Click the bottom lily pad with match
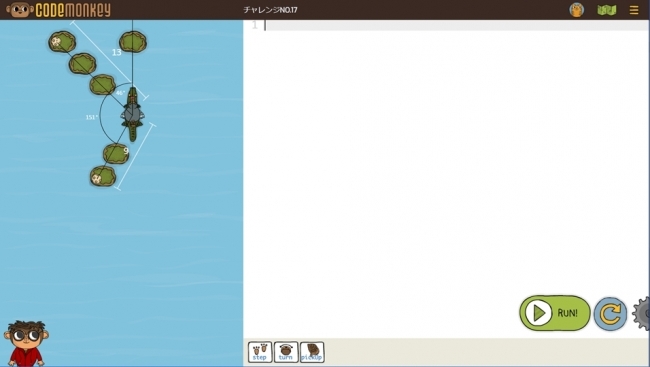 (x=103, y=176)
